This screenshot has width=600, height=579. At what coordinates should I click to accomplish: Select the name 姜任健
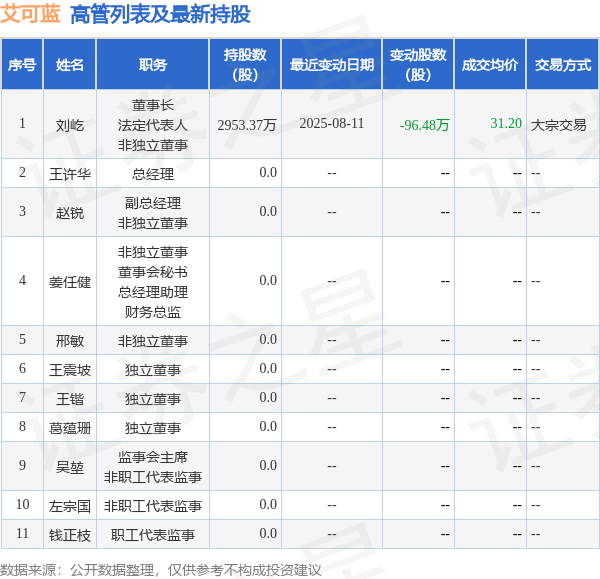(70, 282)
